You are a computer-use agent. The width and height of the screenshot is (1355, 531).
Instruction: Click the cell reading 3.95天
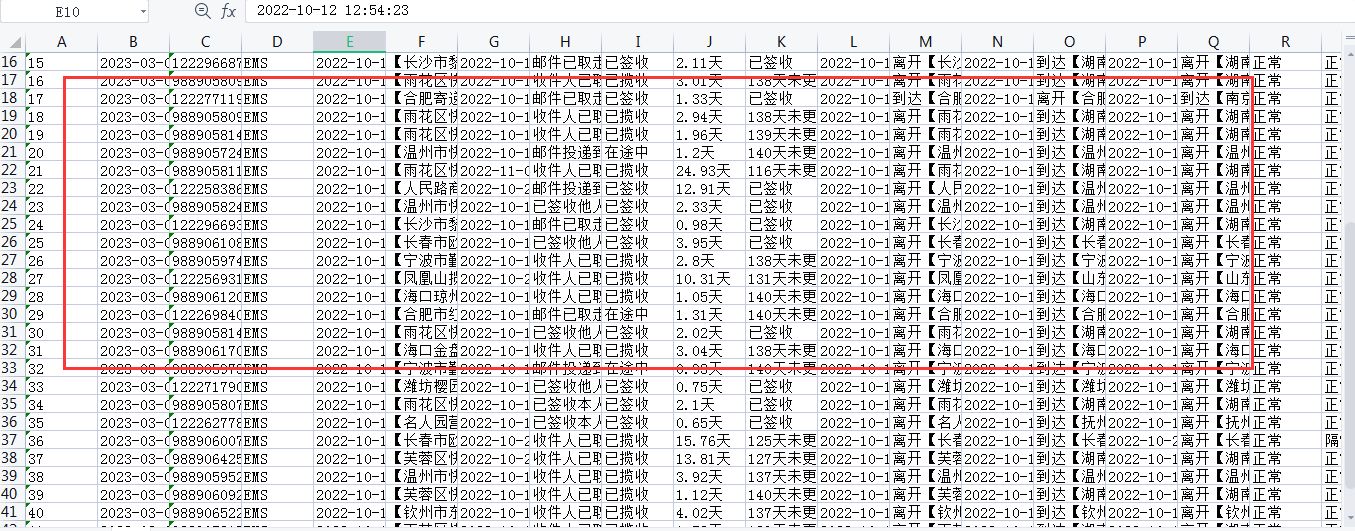[x=709, y=242]
